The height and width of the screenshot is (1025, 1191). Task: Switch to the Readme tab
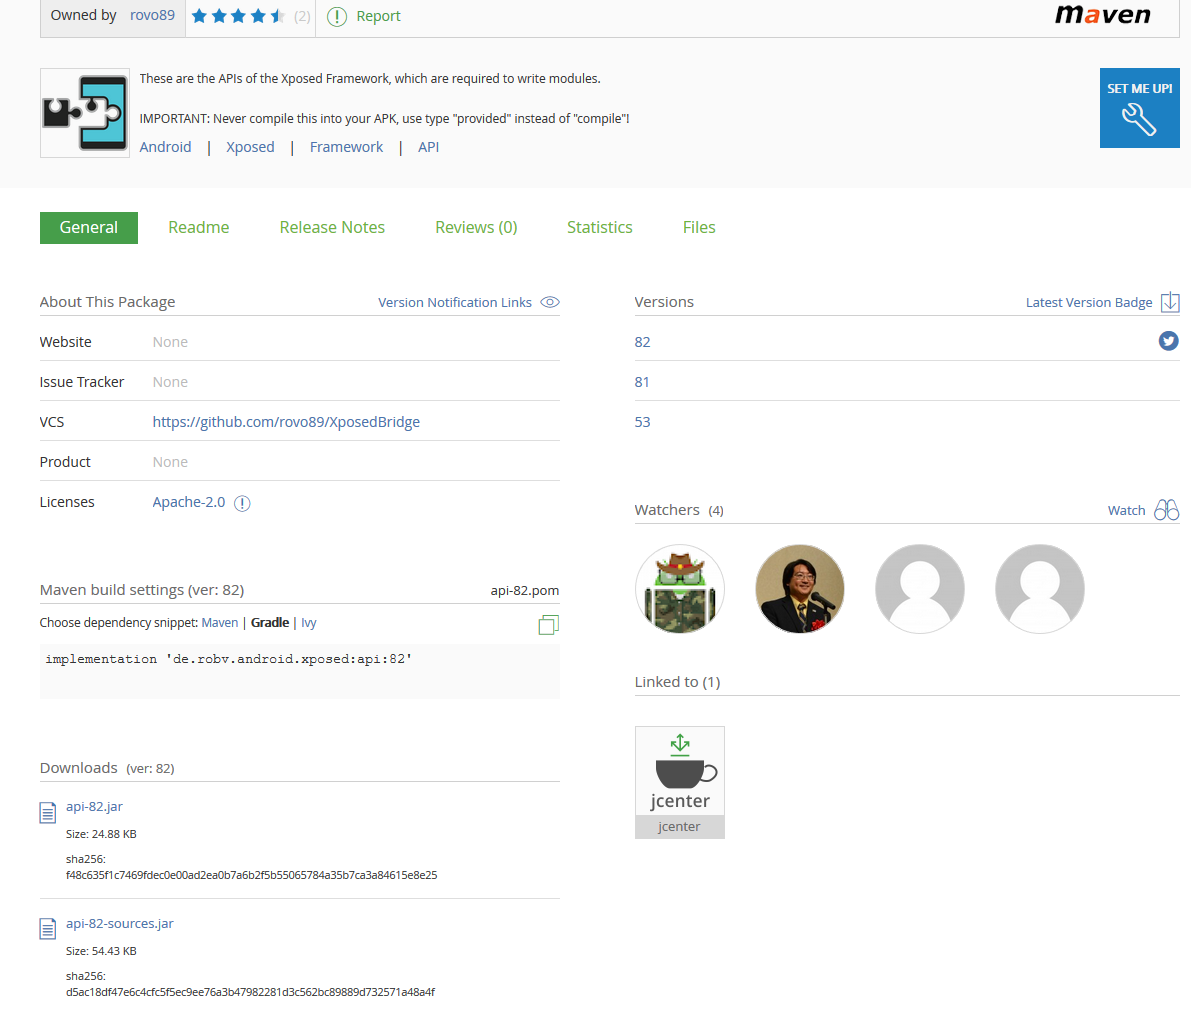(198, 227)
